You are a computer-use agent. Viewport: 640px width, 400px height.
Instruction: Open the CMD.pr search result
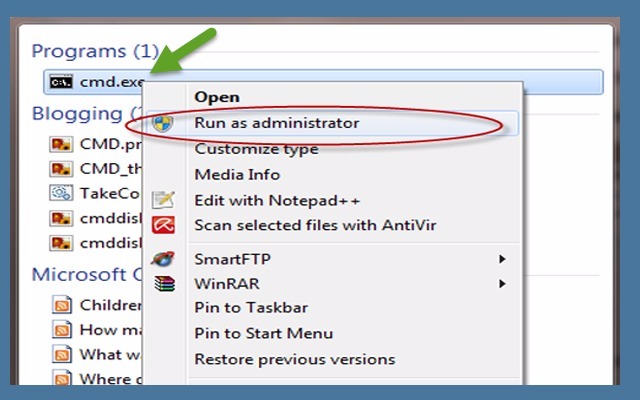(104, 143)
